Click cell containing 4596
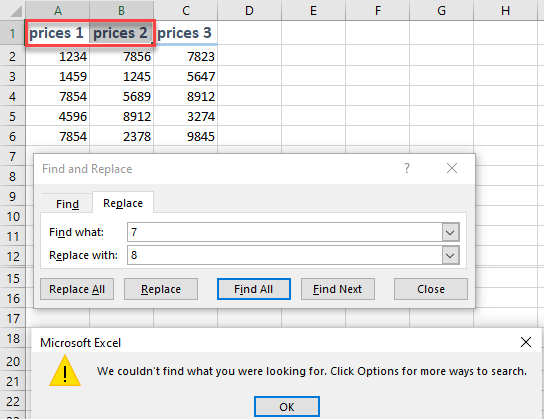This screenshot has height=419, width=544. point(58,116)
